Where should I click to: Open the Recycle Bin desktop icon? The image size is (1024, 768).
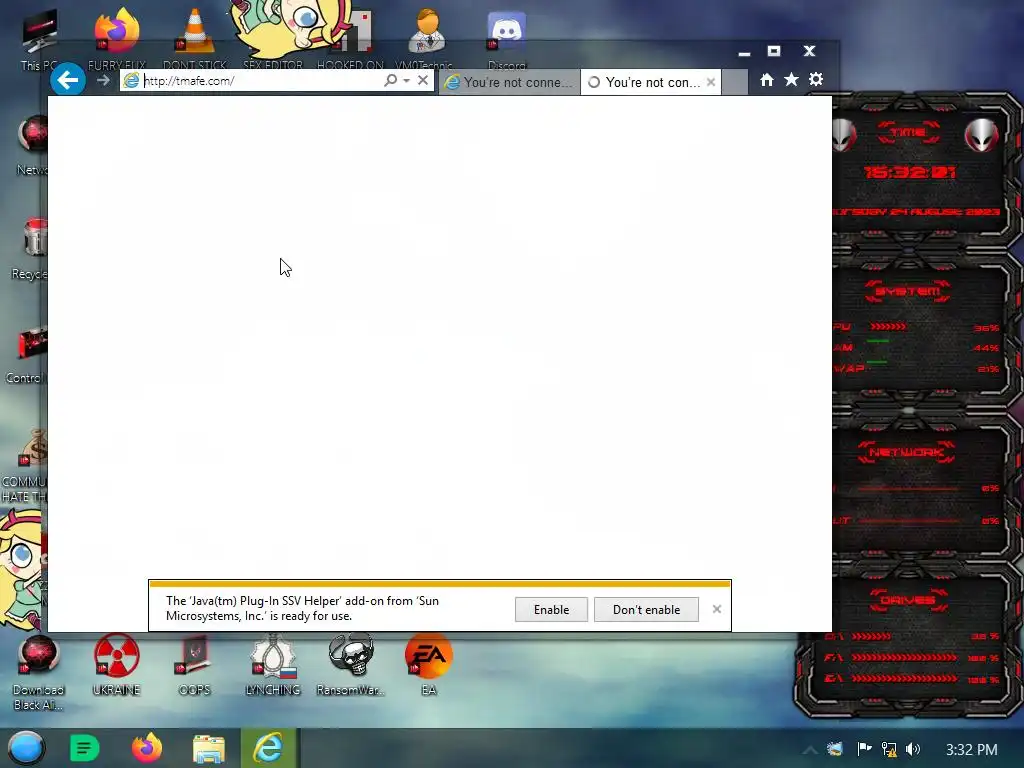point(31,249)
